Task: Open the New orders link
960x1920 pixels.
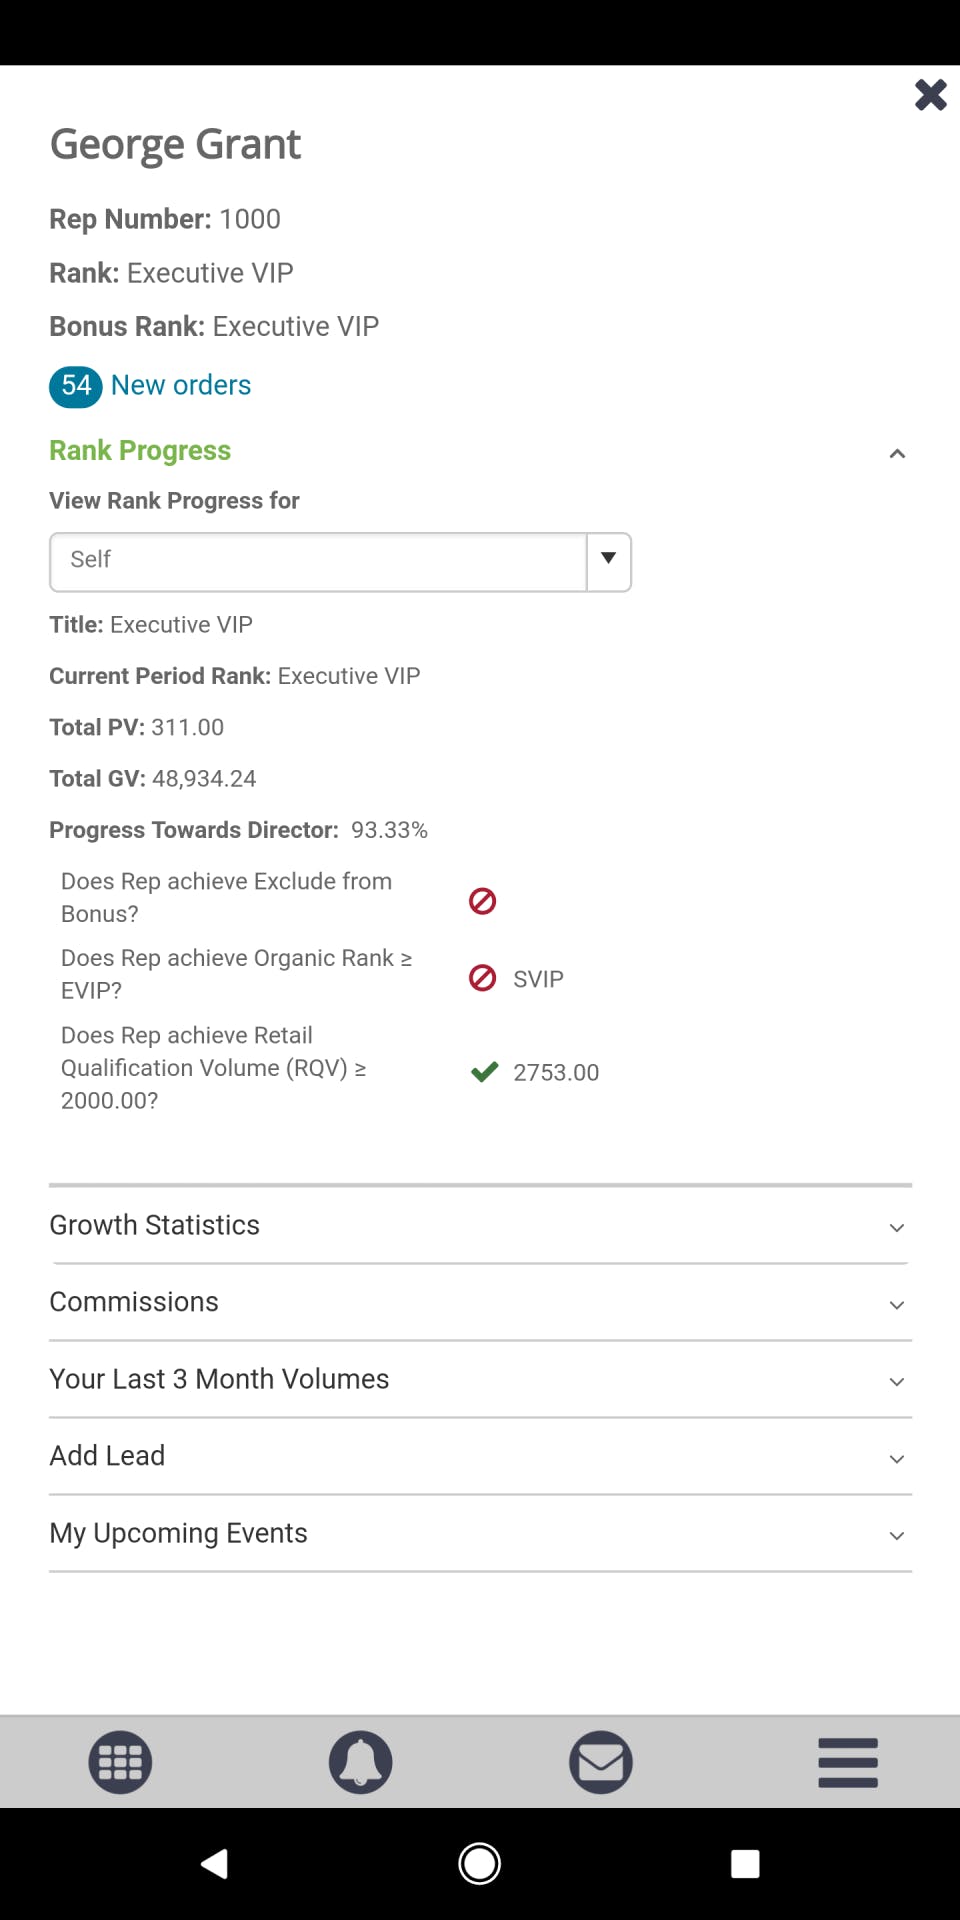Action: pos(181,385)
